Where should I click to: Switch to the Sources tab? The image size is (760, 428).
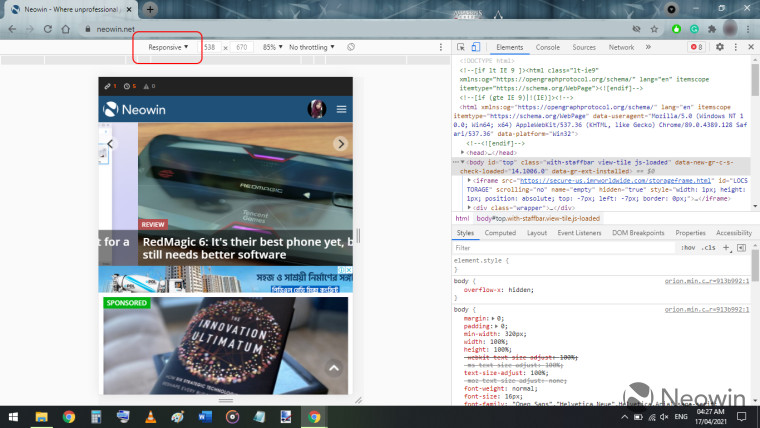pos(584,47)
